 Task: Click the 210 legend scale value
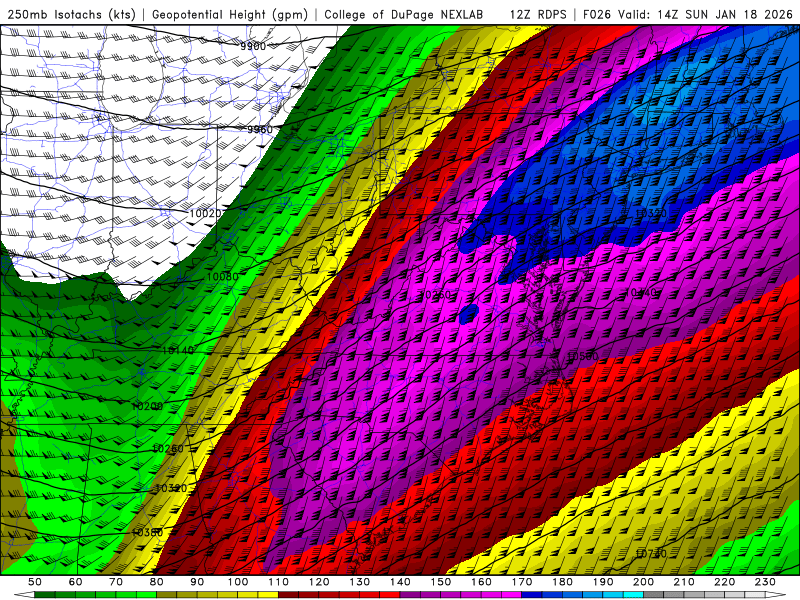point(684,582)
